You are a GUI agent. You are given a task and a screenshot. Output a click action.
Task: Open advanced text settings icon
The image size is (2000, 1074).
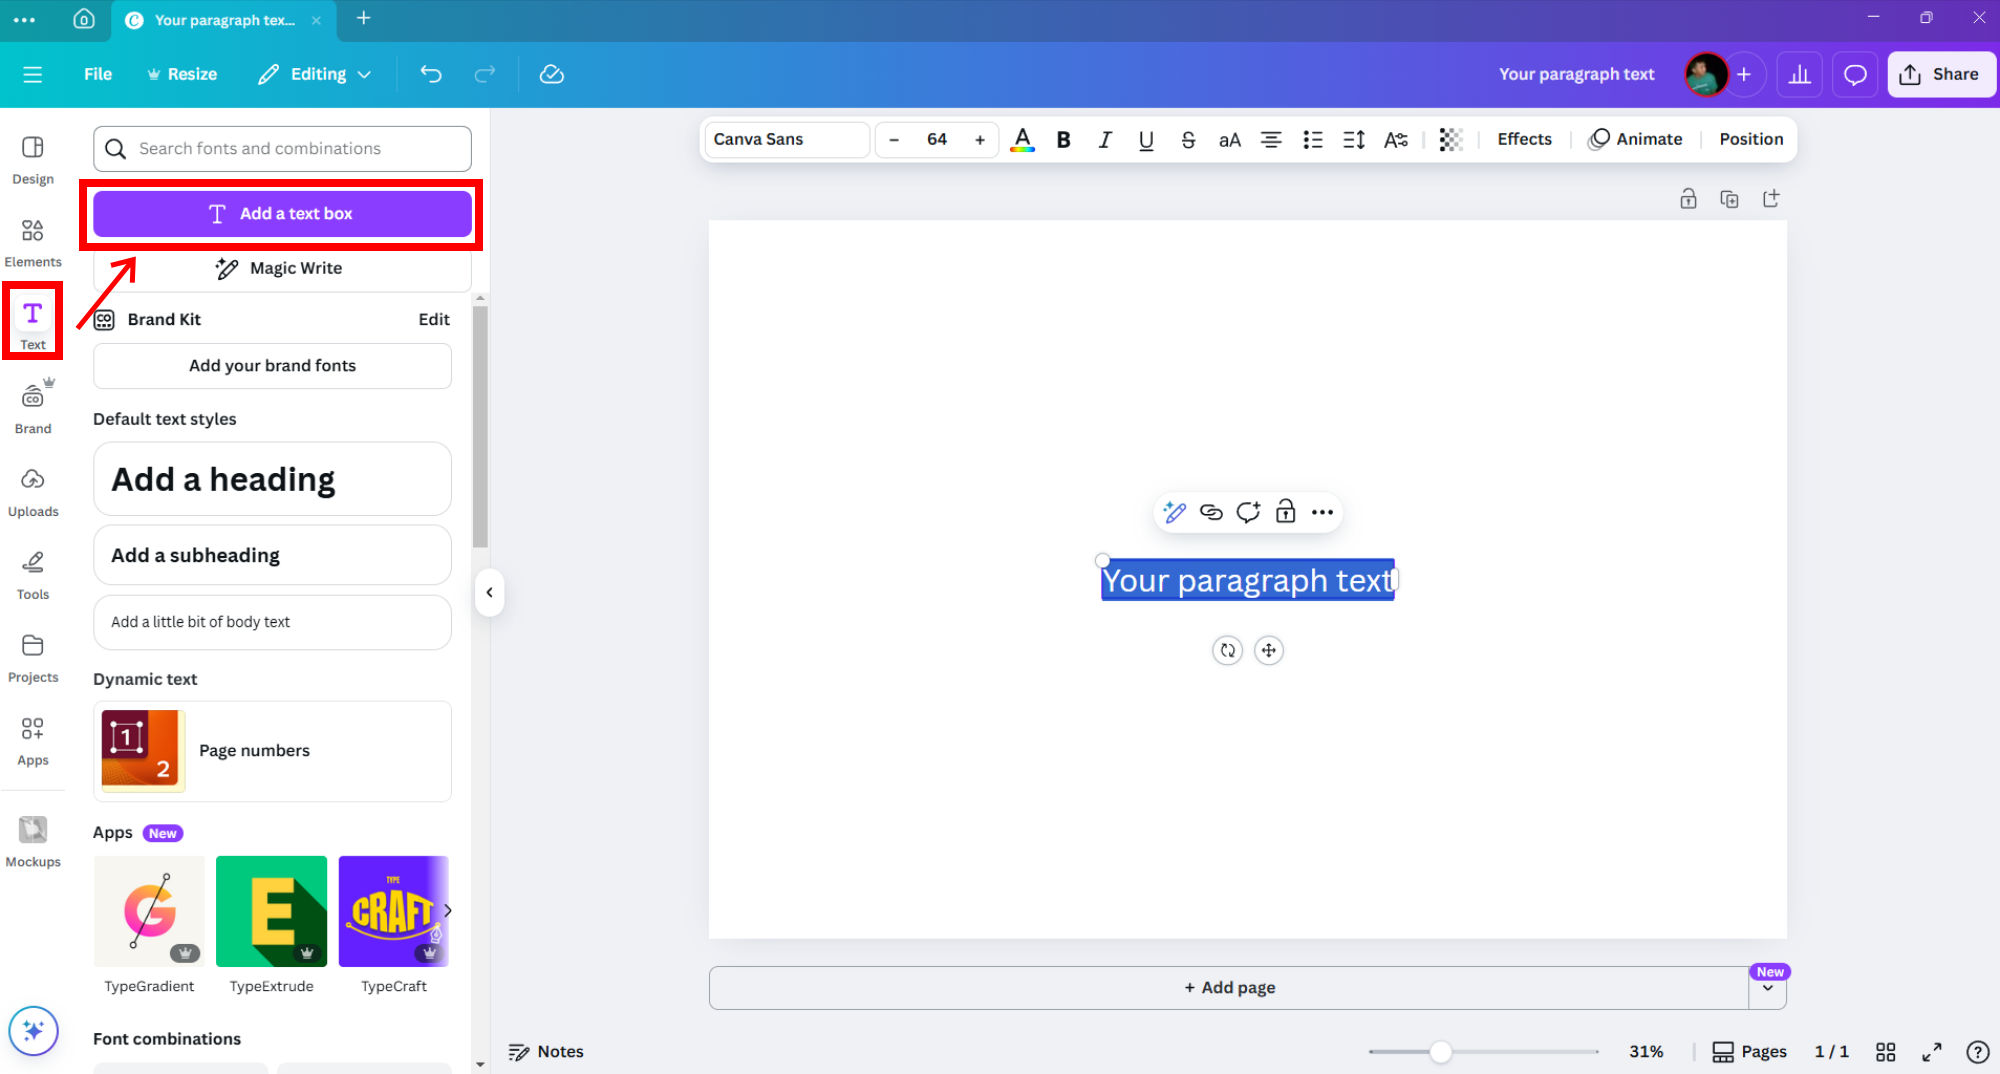pos(1396,140)
